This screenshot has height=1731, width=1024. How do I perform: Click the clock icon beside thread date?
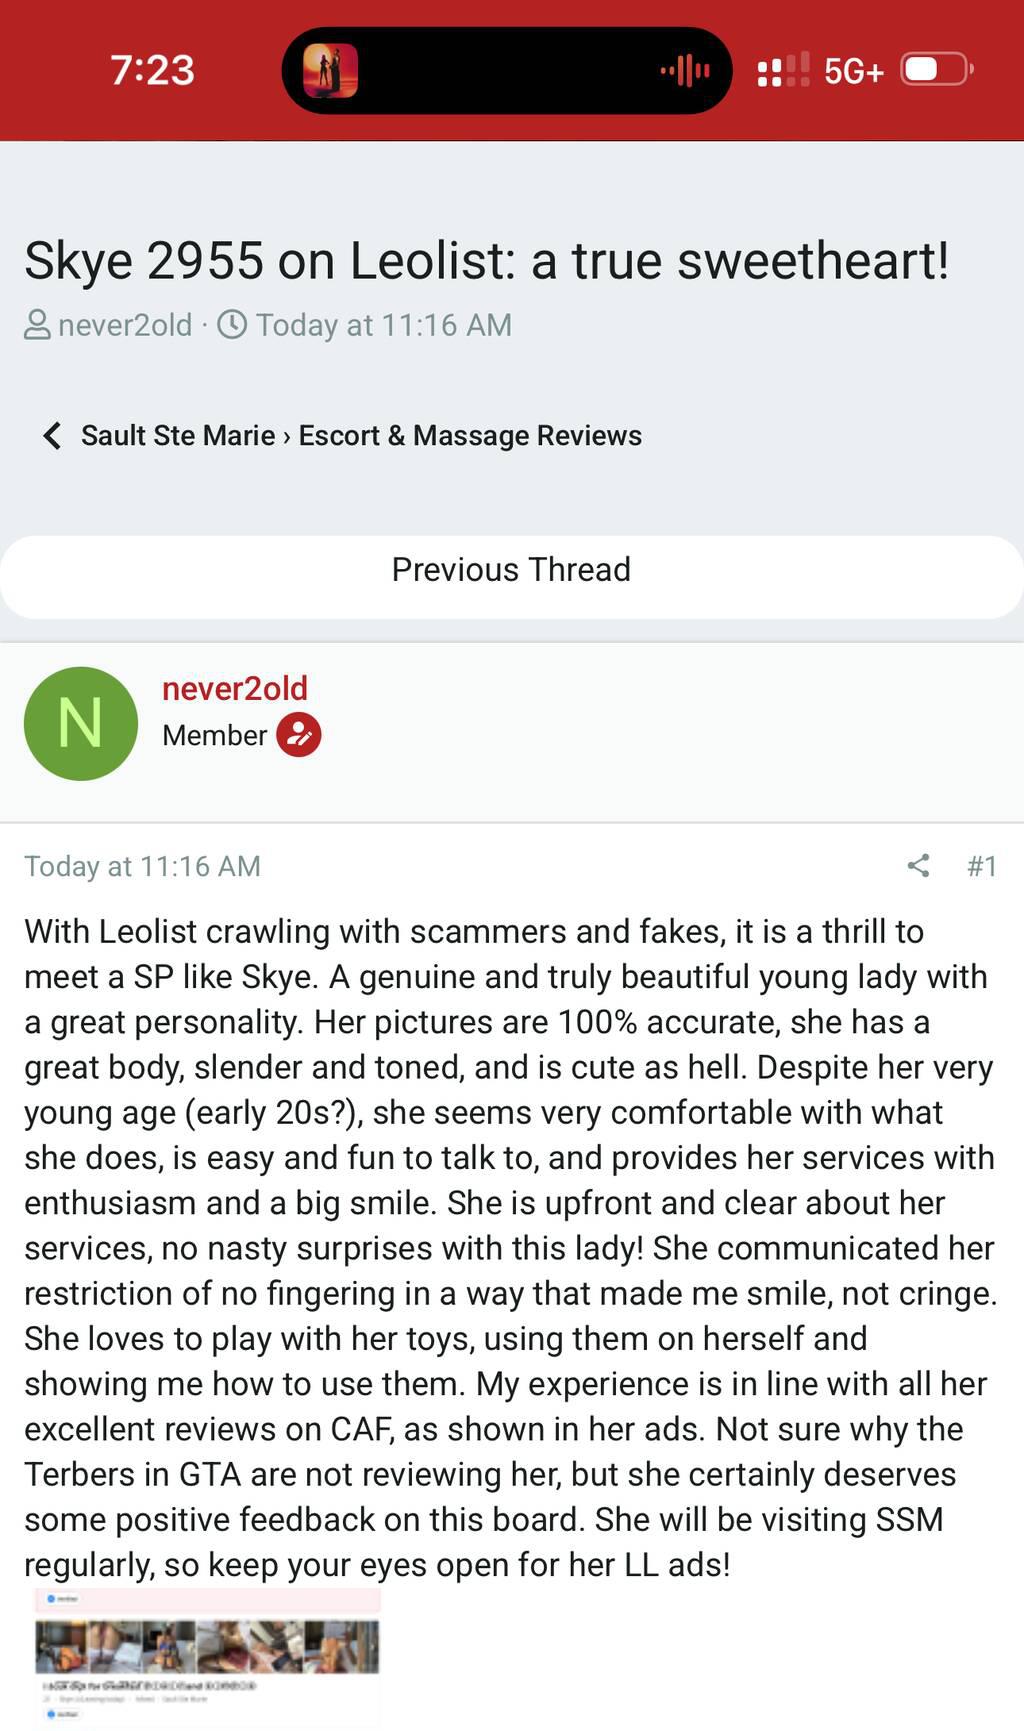[232, 325]
